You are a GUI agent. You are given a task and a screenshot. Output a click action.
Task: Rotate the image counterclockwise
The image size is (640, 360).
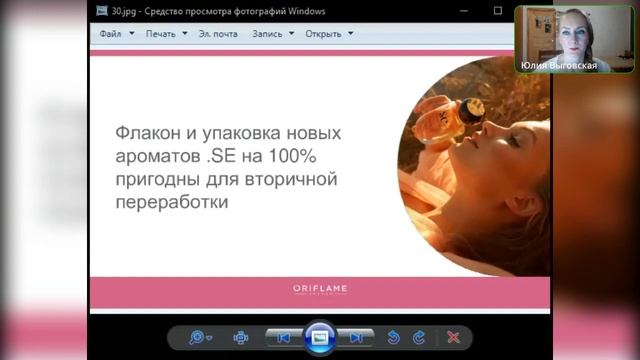(393, 338)
